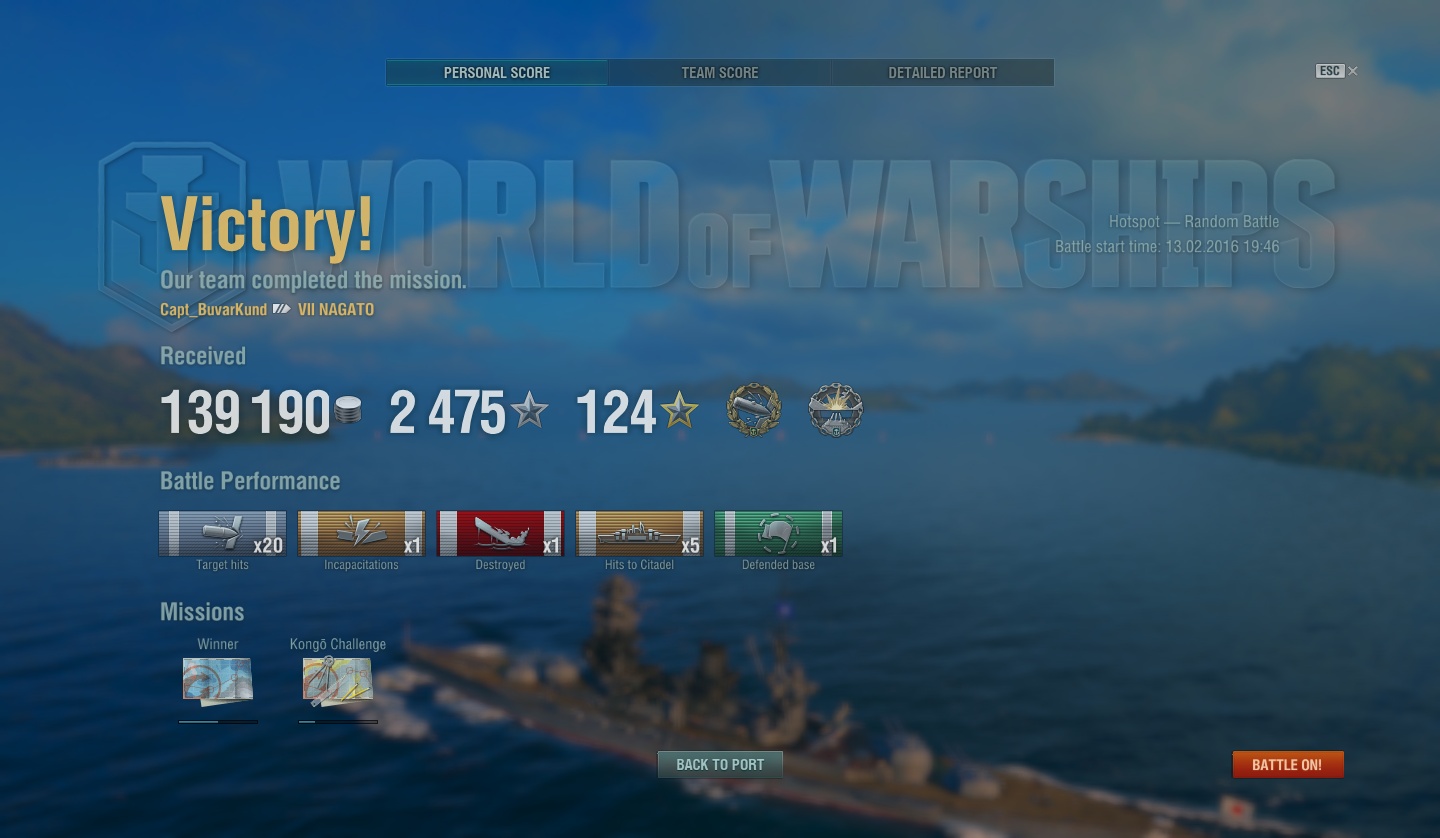The height and width of the screenshot is (838, 1440).
Task: Select the green Defended base ribbon
Action: pyautogui.click(x=778, y=534)
